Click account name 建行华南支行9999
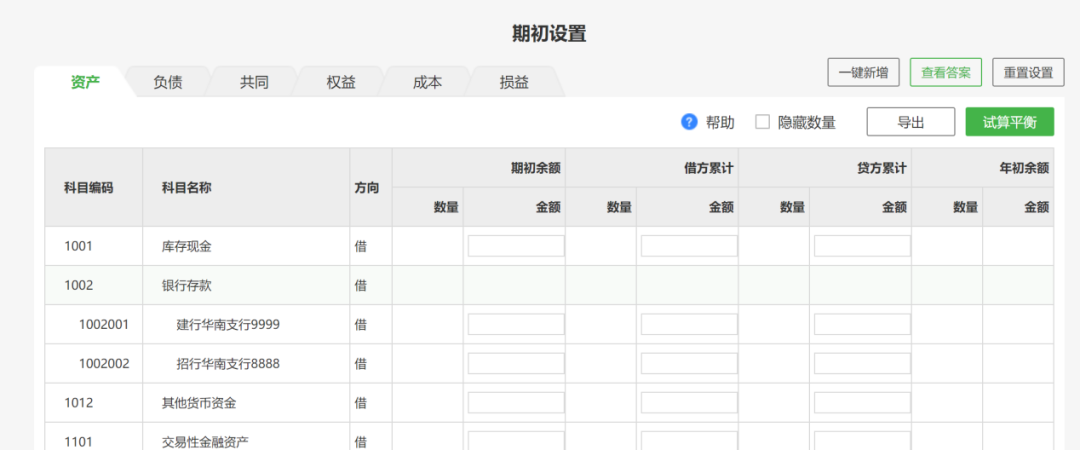This screenshot has height=450, width=1080. [228, 325]
